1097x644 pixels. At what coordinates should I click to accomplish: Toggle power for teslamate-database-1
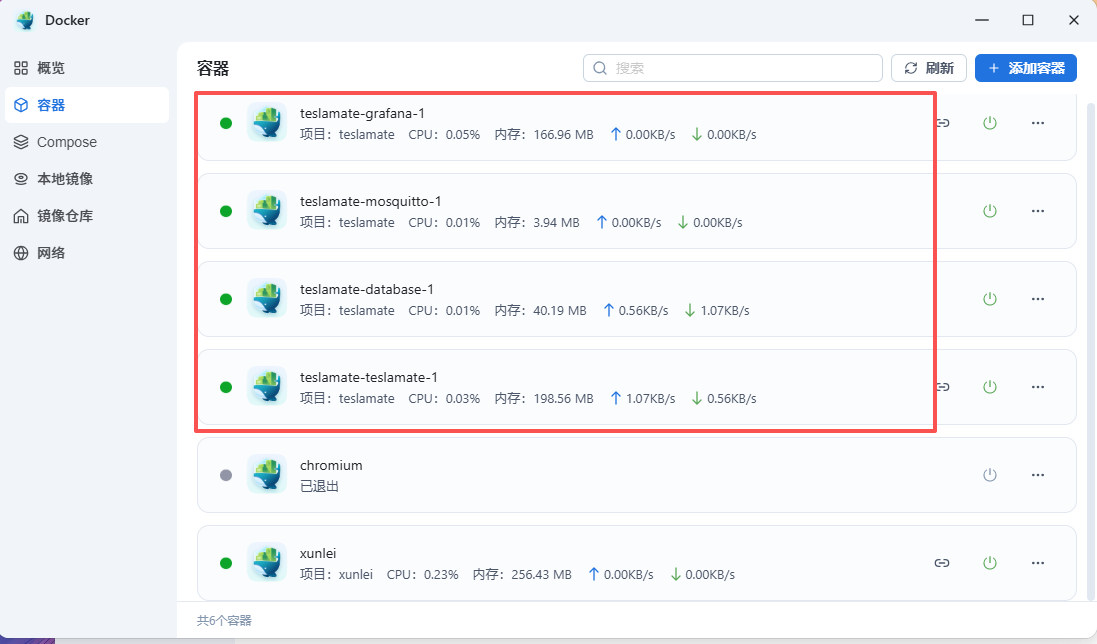pyautogui.click(x=989, y=299)
